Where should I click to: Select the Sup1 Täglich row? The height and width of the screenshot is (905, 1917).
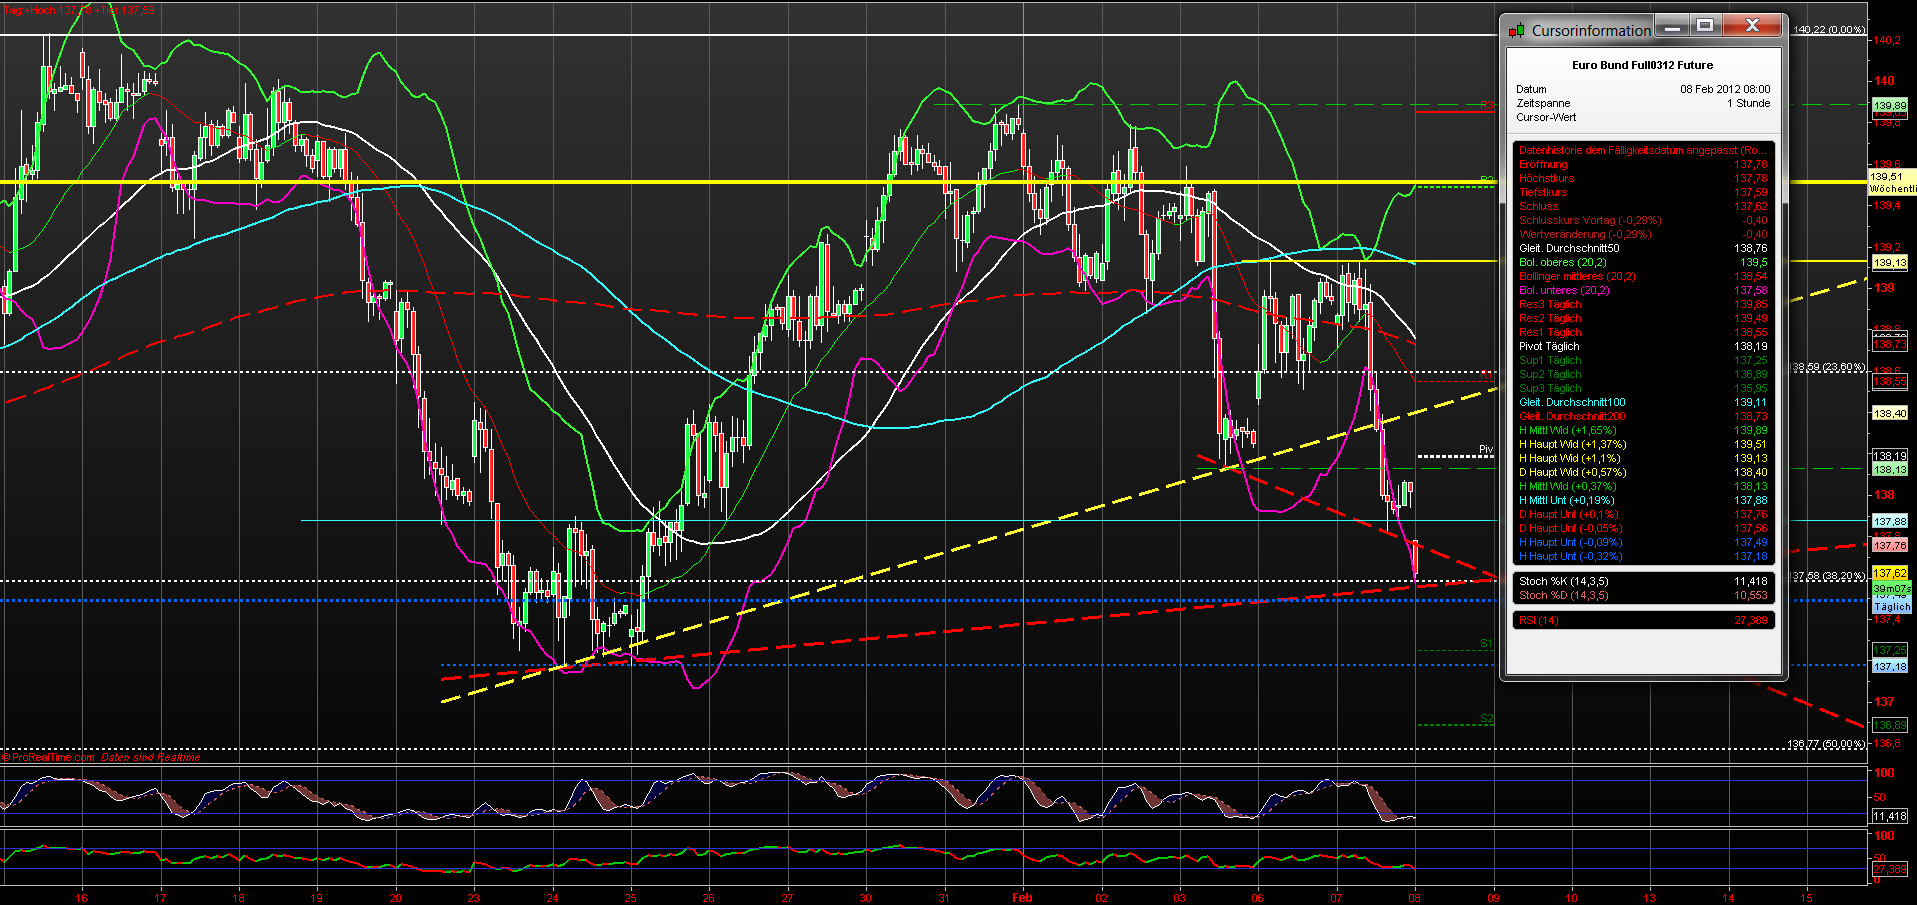[1642, 360]
